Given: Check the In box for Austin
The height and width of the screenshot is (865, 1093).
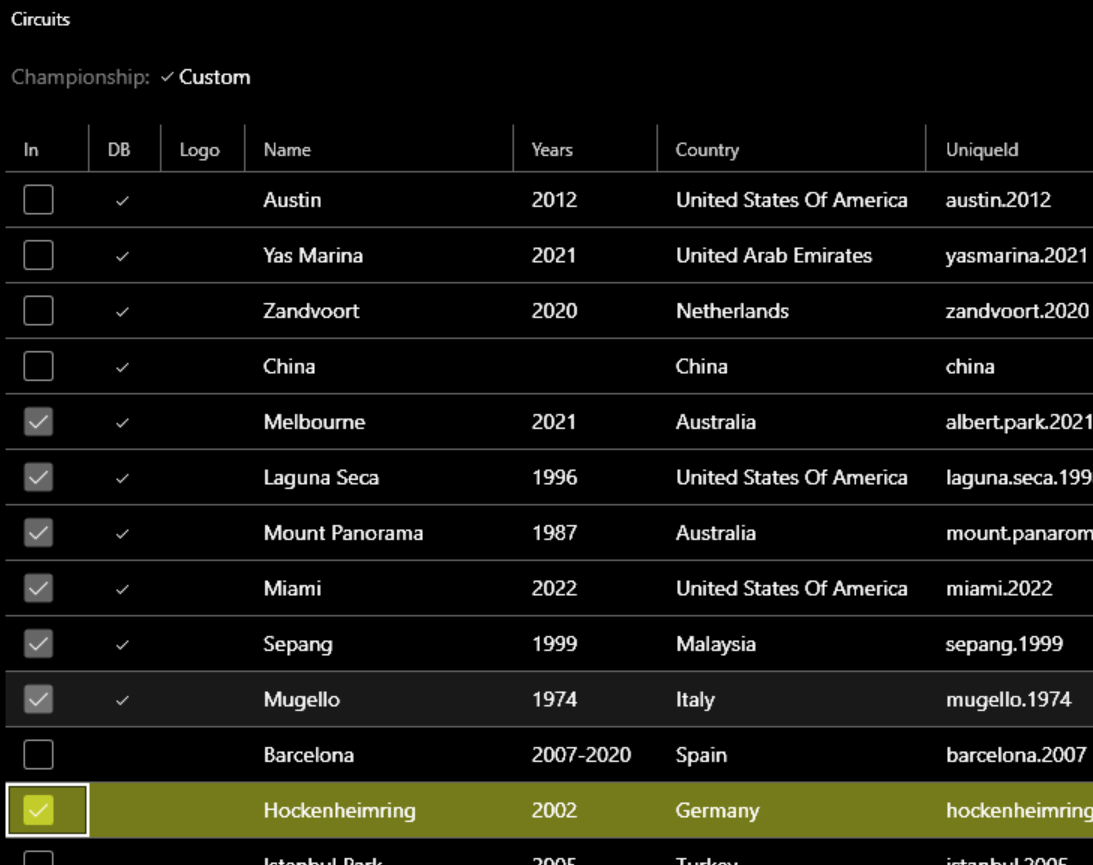Looking at the screenshot, I should point(38,200).
